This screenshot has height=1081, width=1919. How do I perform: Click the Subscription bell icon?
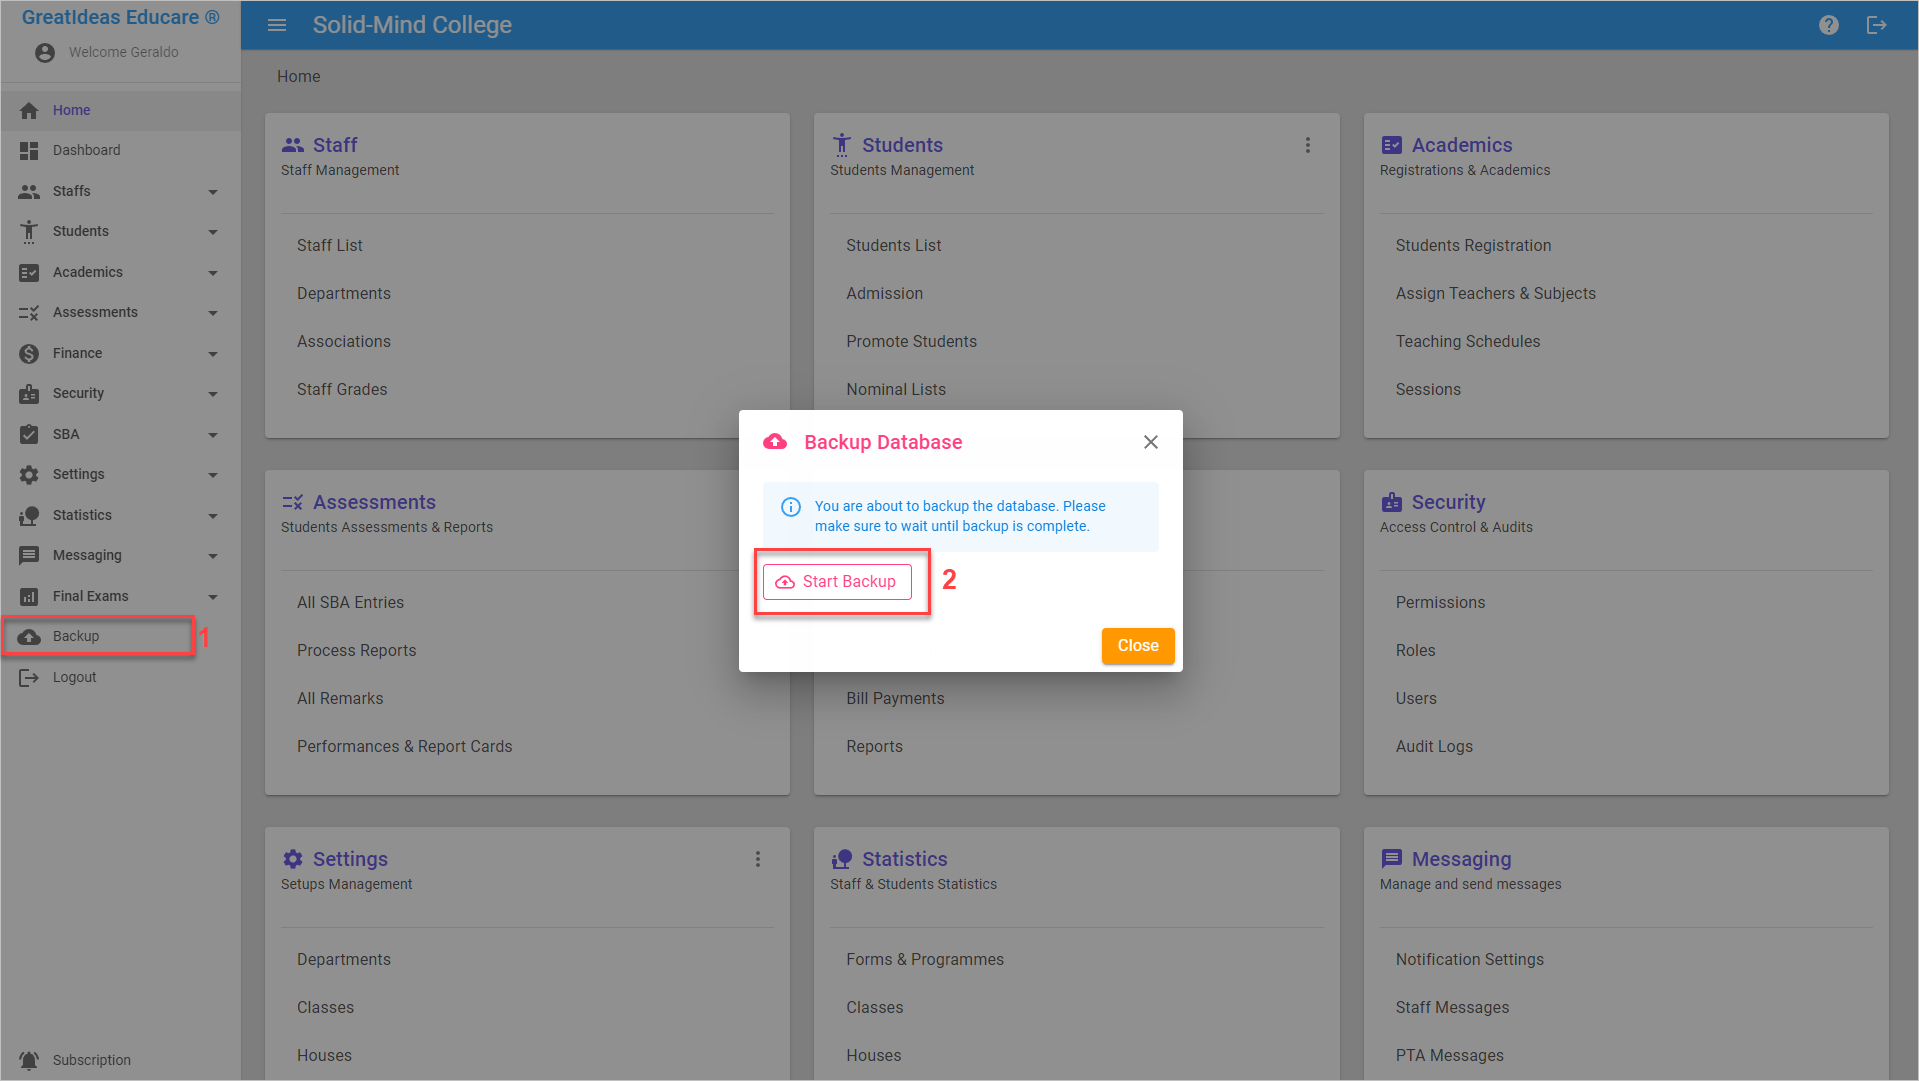point(29,1060)
